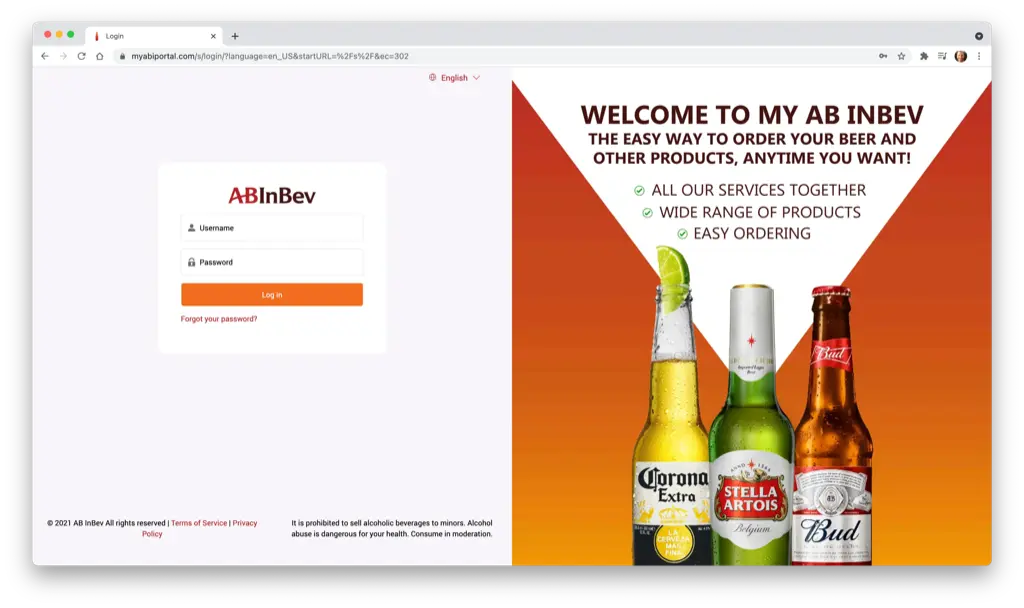This screenshot has height=608, width=1024.
Task: Open Chrome's three-dot menu
Action: click(981, 57)
